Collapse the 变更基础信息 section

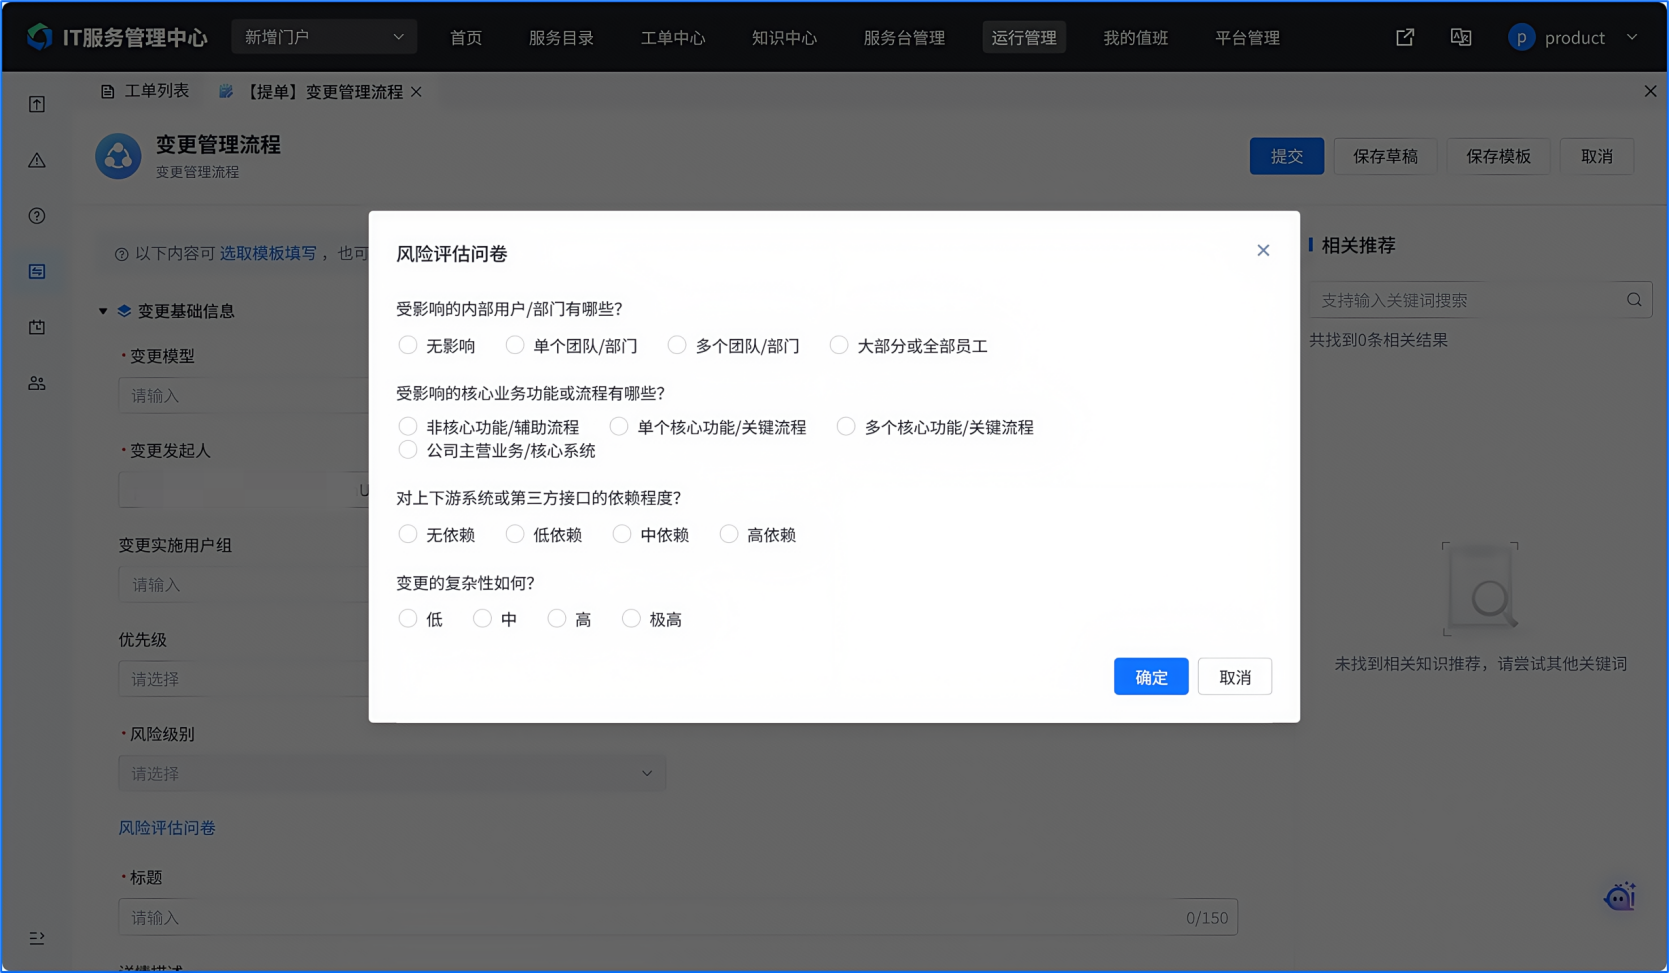tap(103, 311)
